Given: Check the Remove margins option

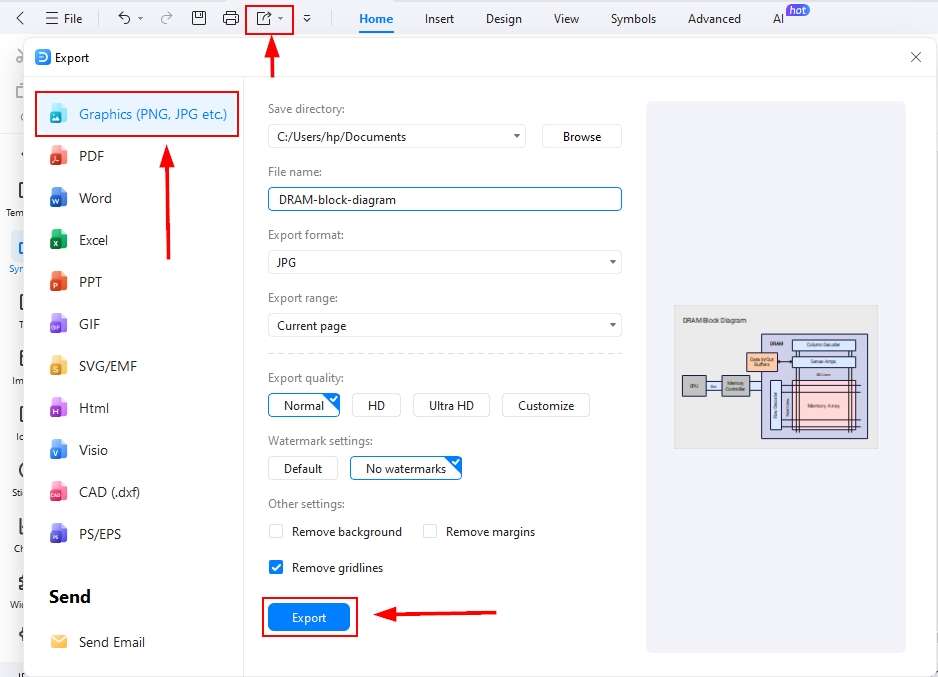Looking at the screenshot, I should (430, 531).
